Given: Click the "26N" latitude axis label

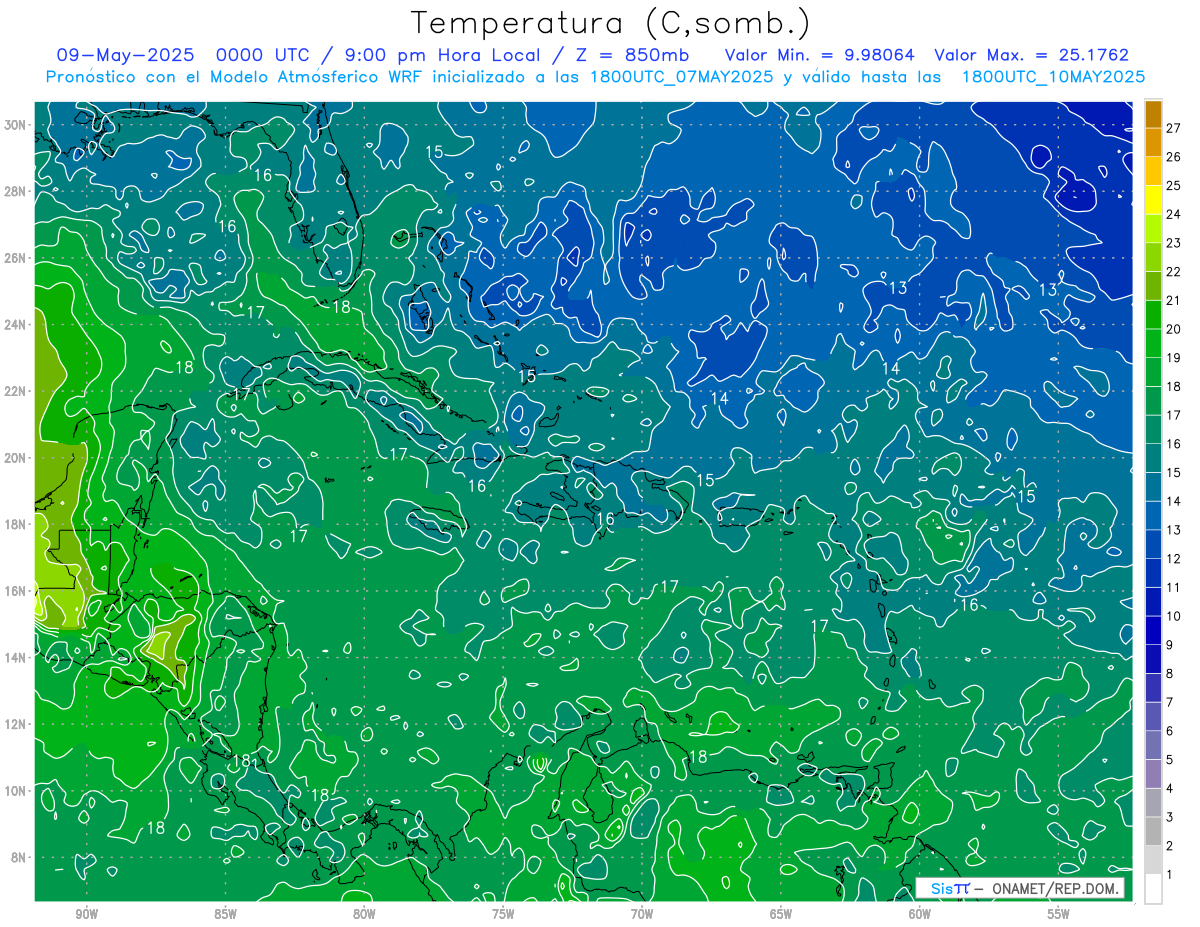Looking at the screenshot, I should point(16,258).
